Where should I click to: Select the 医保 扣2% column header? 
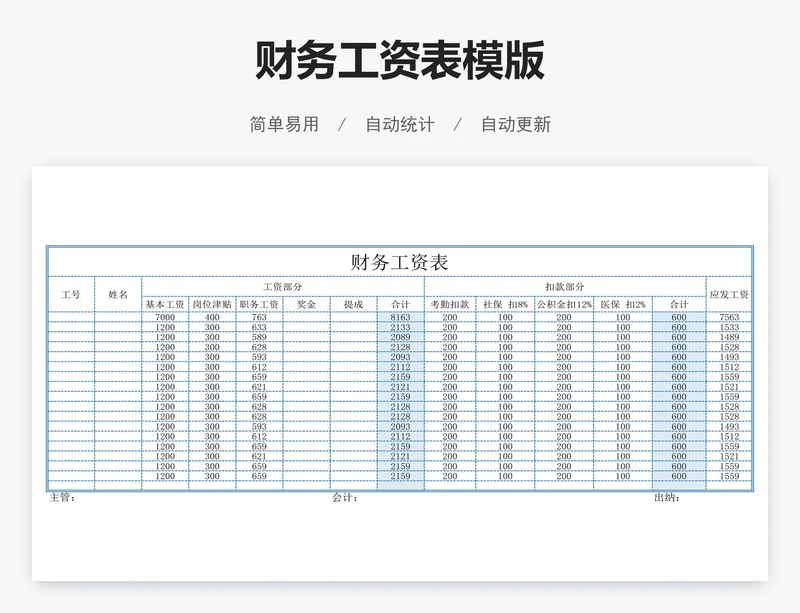pos(623,304)
